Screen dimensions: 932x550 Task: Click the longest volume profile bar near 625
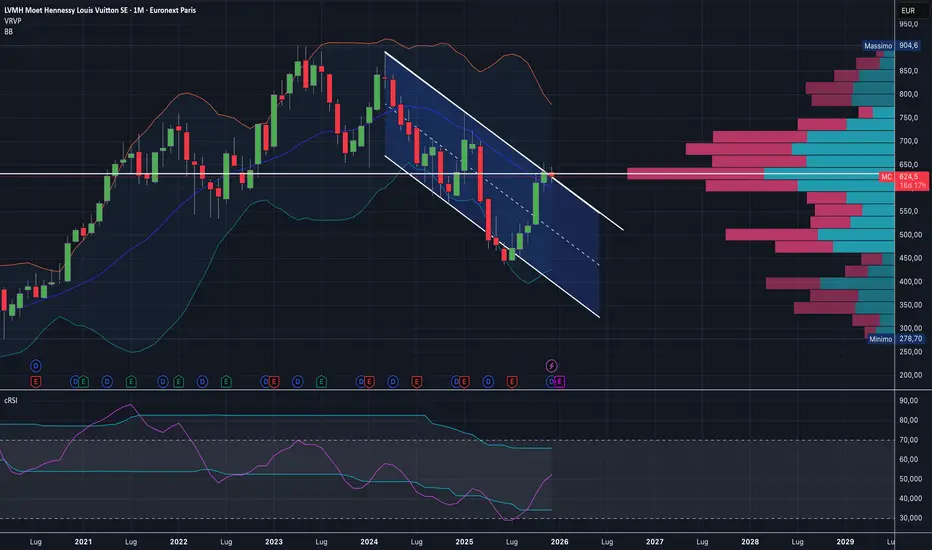point(761,174)
